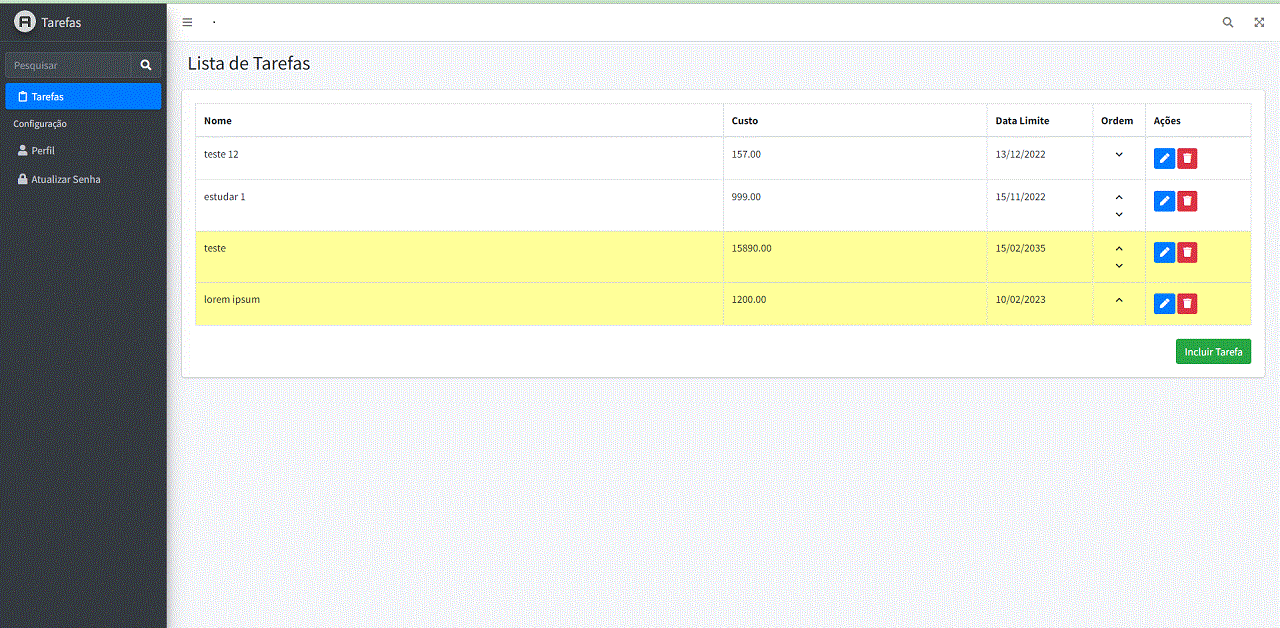This screenshot has width=1280, height=628.
Task: Move 'teste' task up
Action: click(x=1119, y=248)
